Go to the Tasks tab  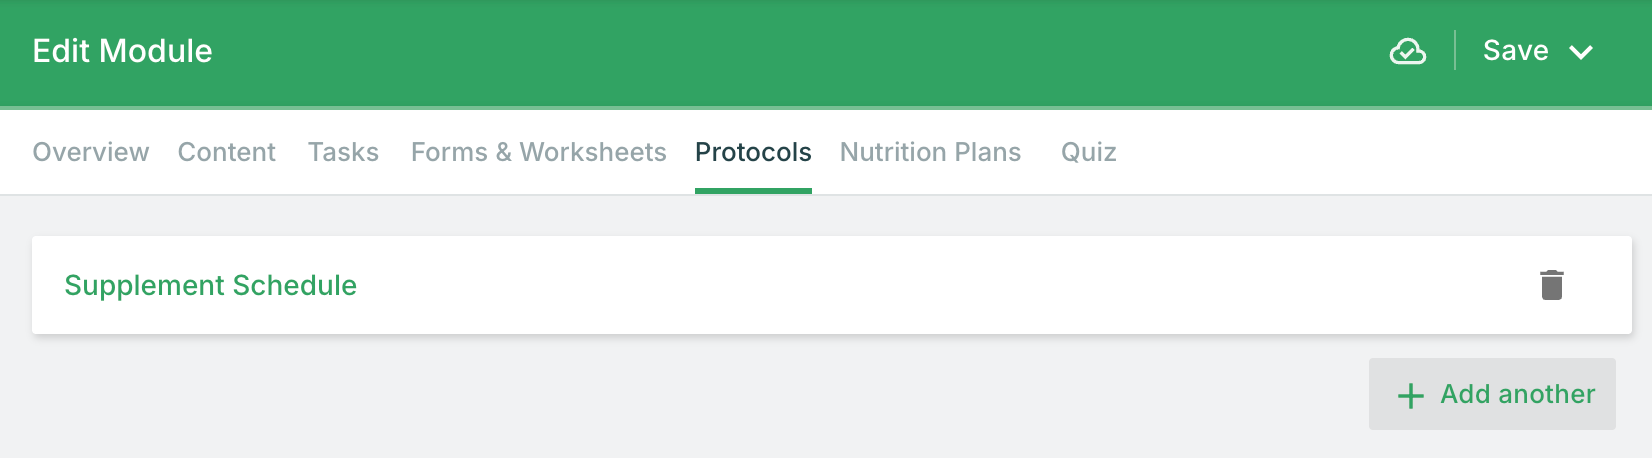tap(343, 152)
